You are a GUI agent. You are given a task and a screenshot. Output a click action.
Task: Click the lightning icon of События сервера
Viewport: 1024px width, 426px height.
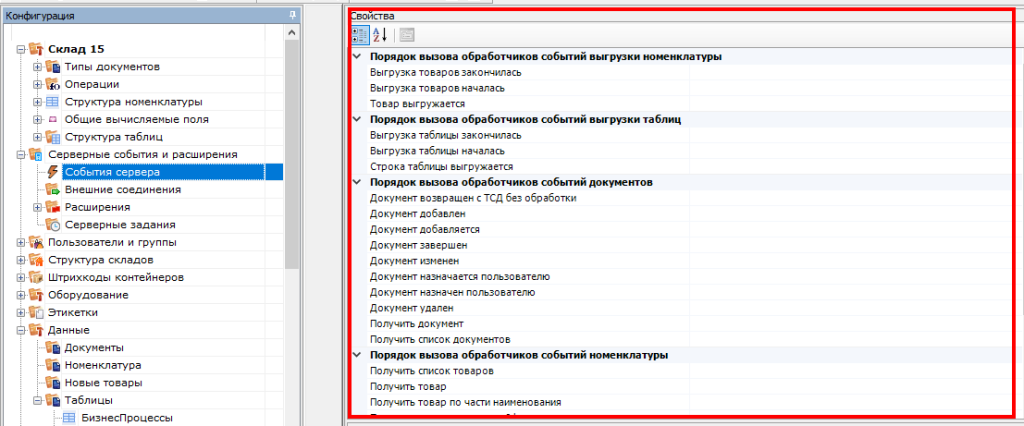click(53, 172)
